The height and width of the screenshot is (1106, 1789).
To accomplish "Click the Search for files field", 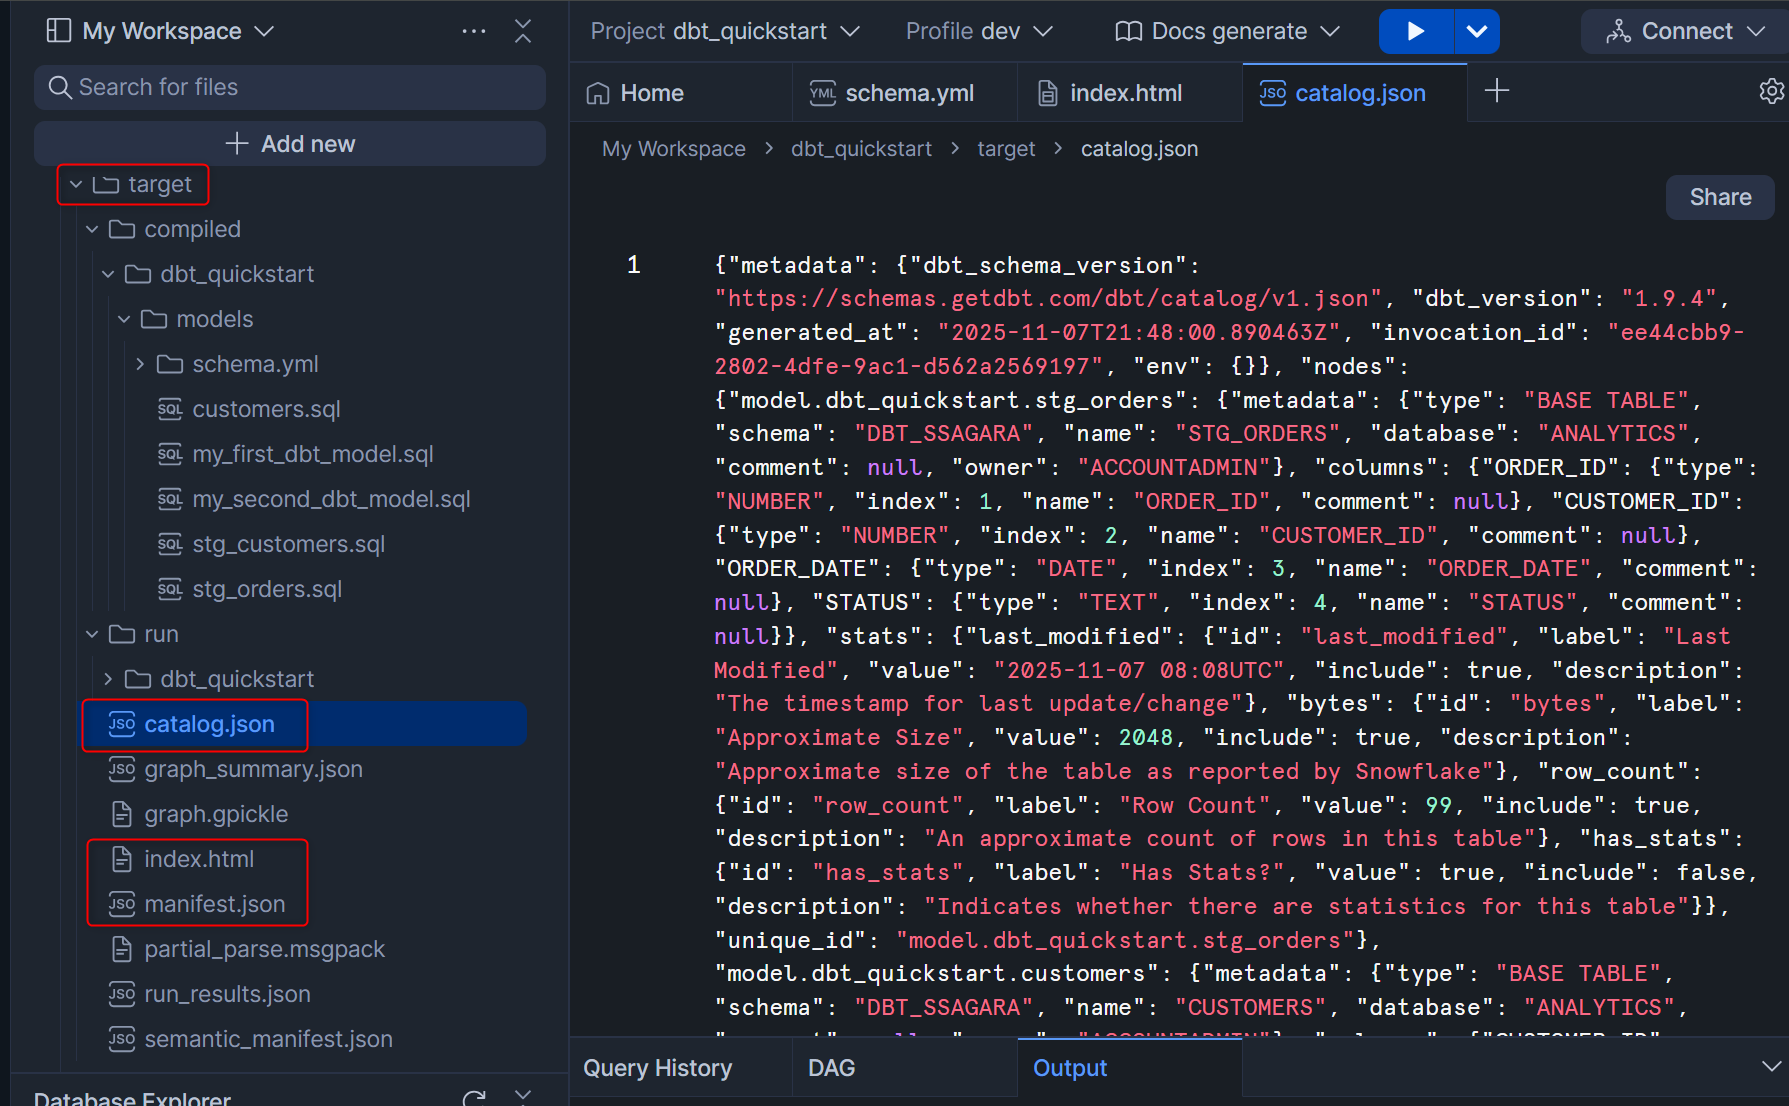I will (x=290, y=88).
